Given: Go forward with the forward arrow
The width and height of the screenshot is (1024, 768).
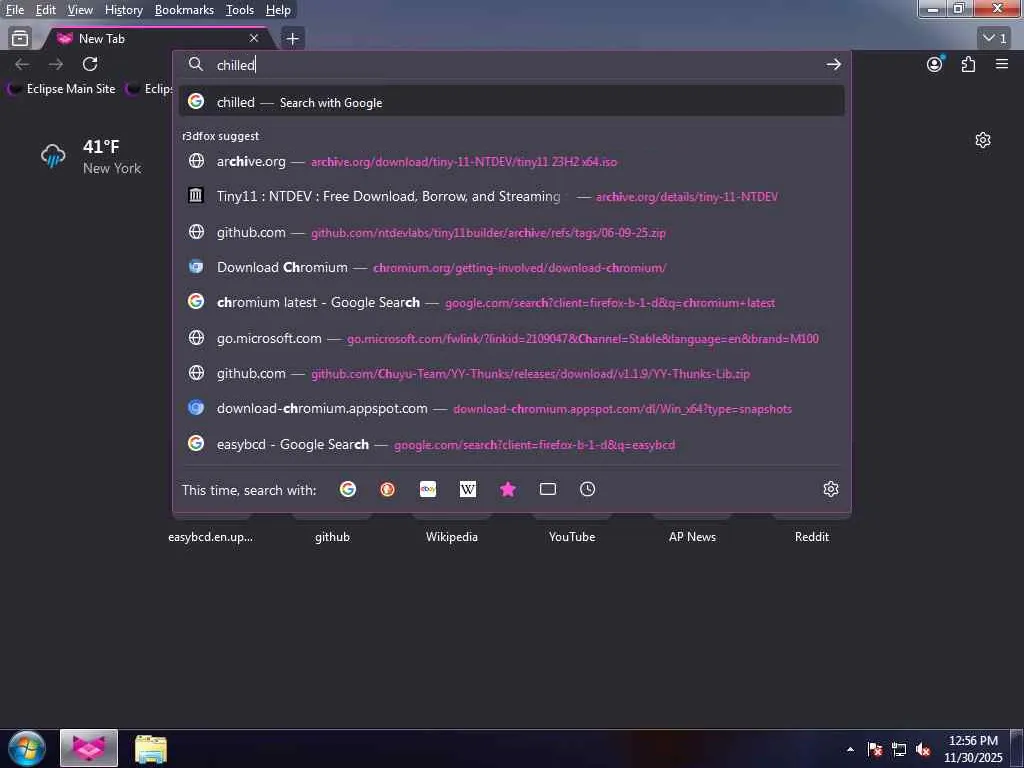Looking at the screenshot, I should click(56, 64).
